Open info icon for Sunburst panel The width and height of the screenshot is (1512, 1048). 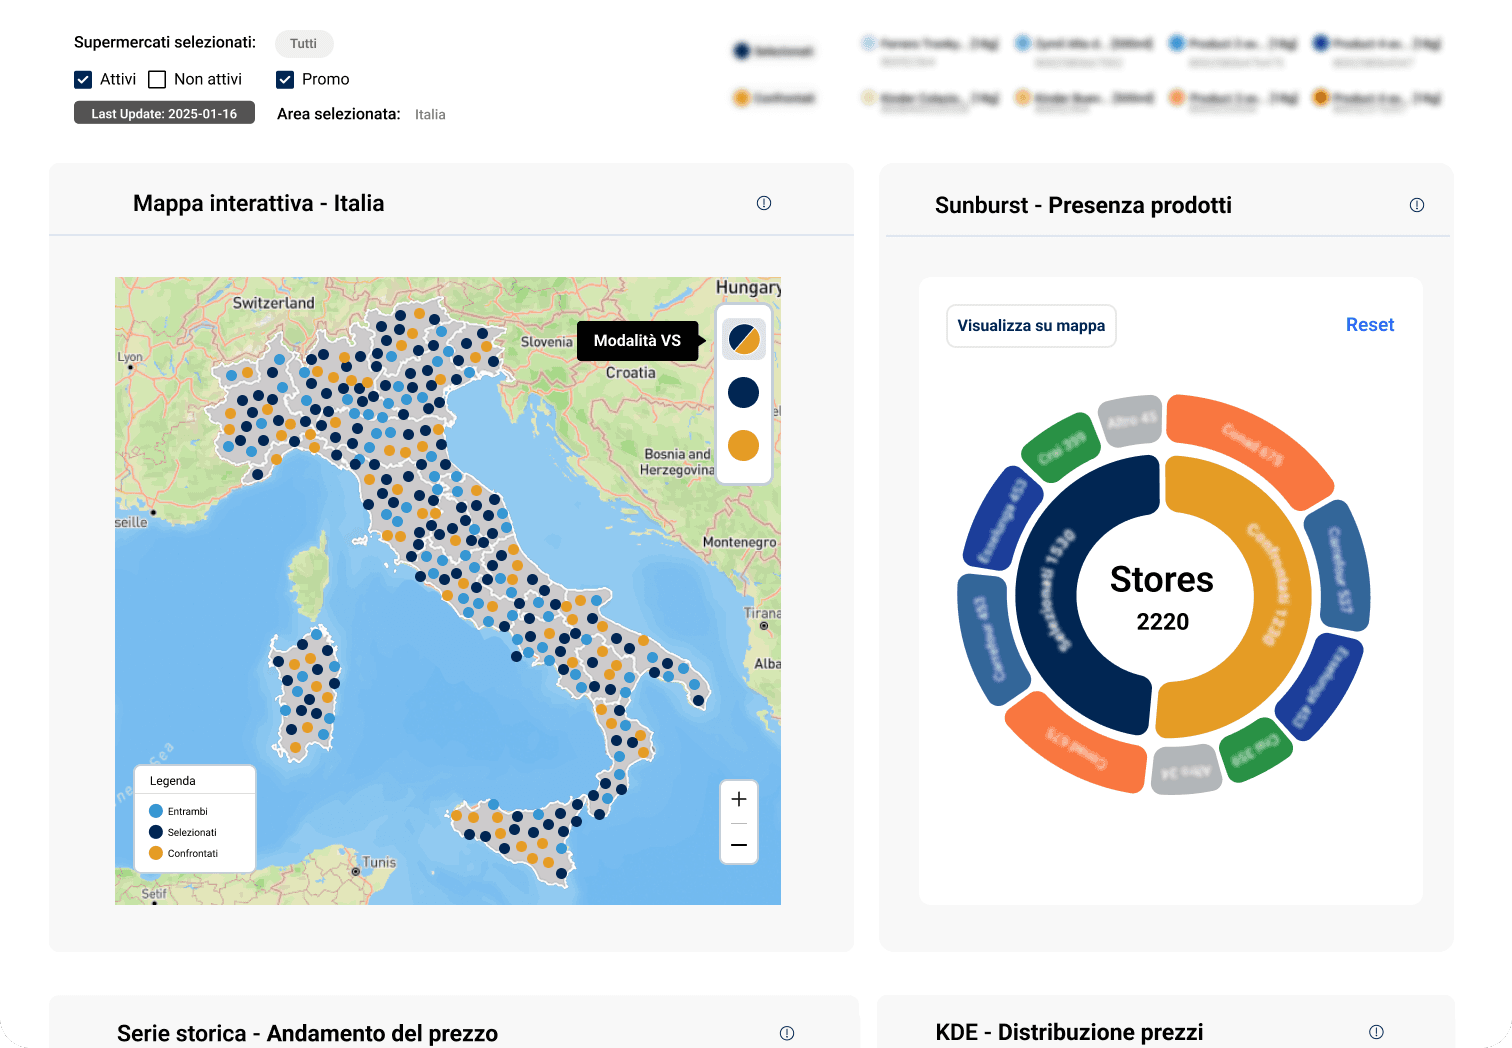1417,205
